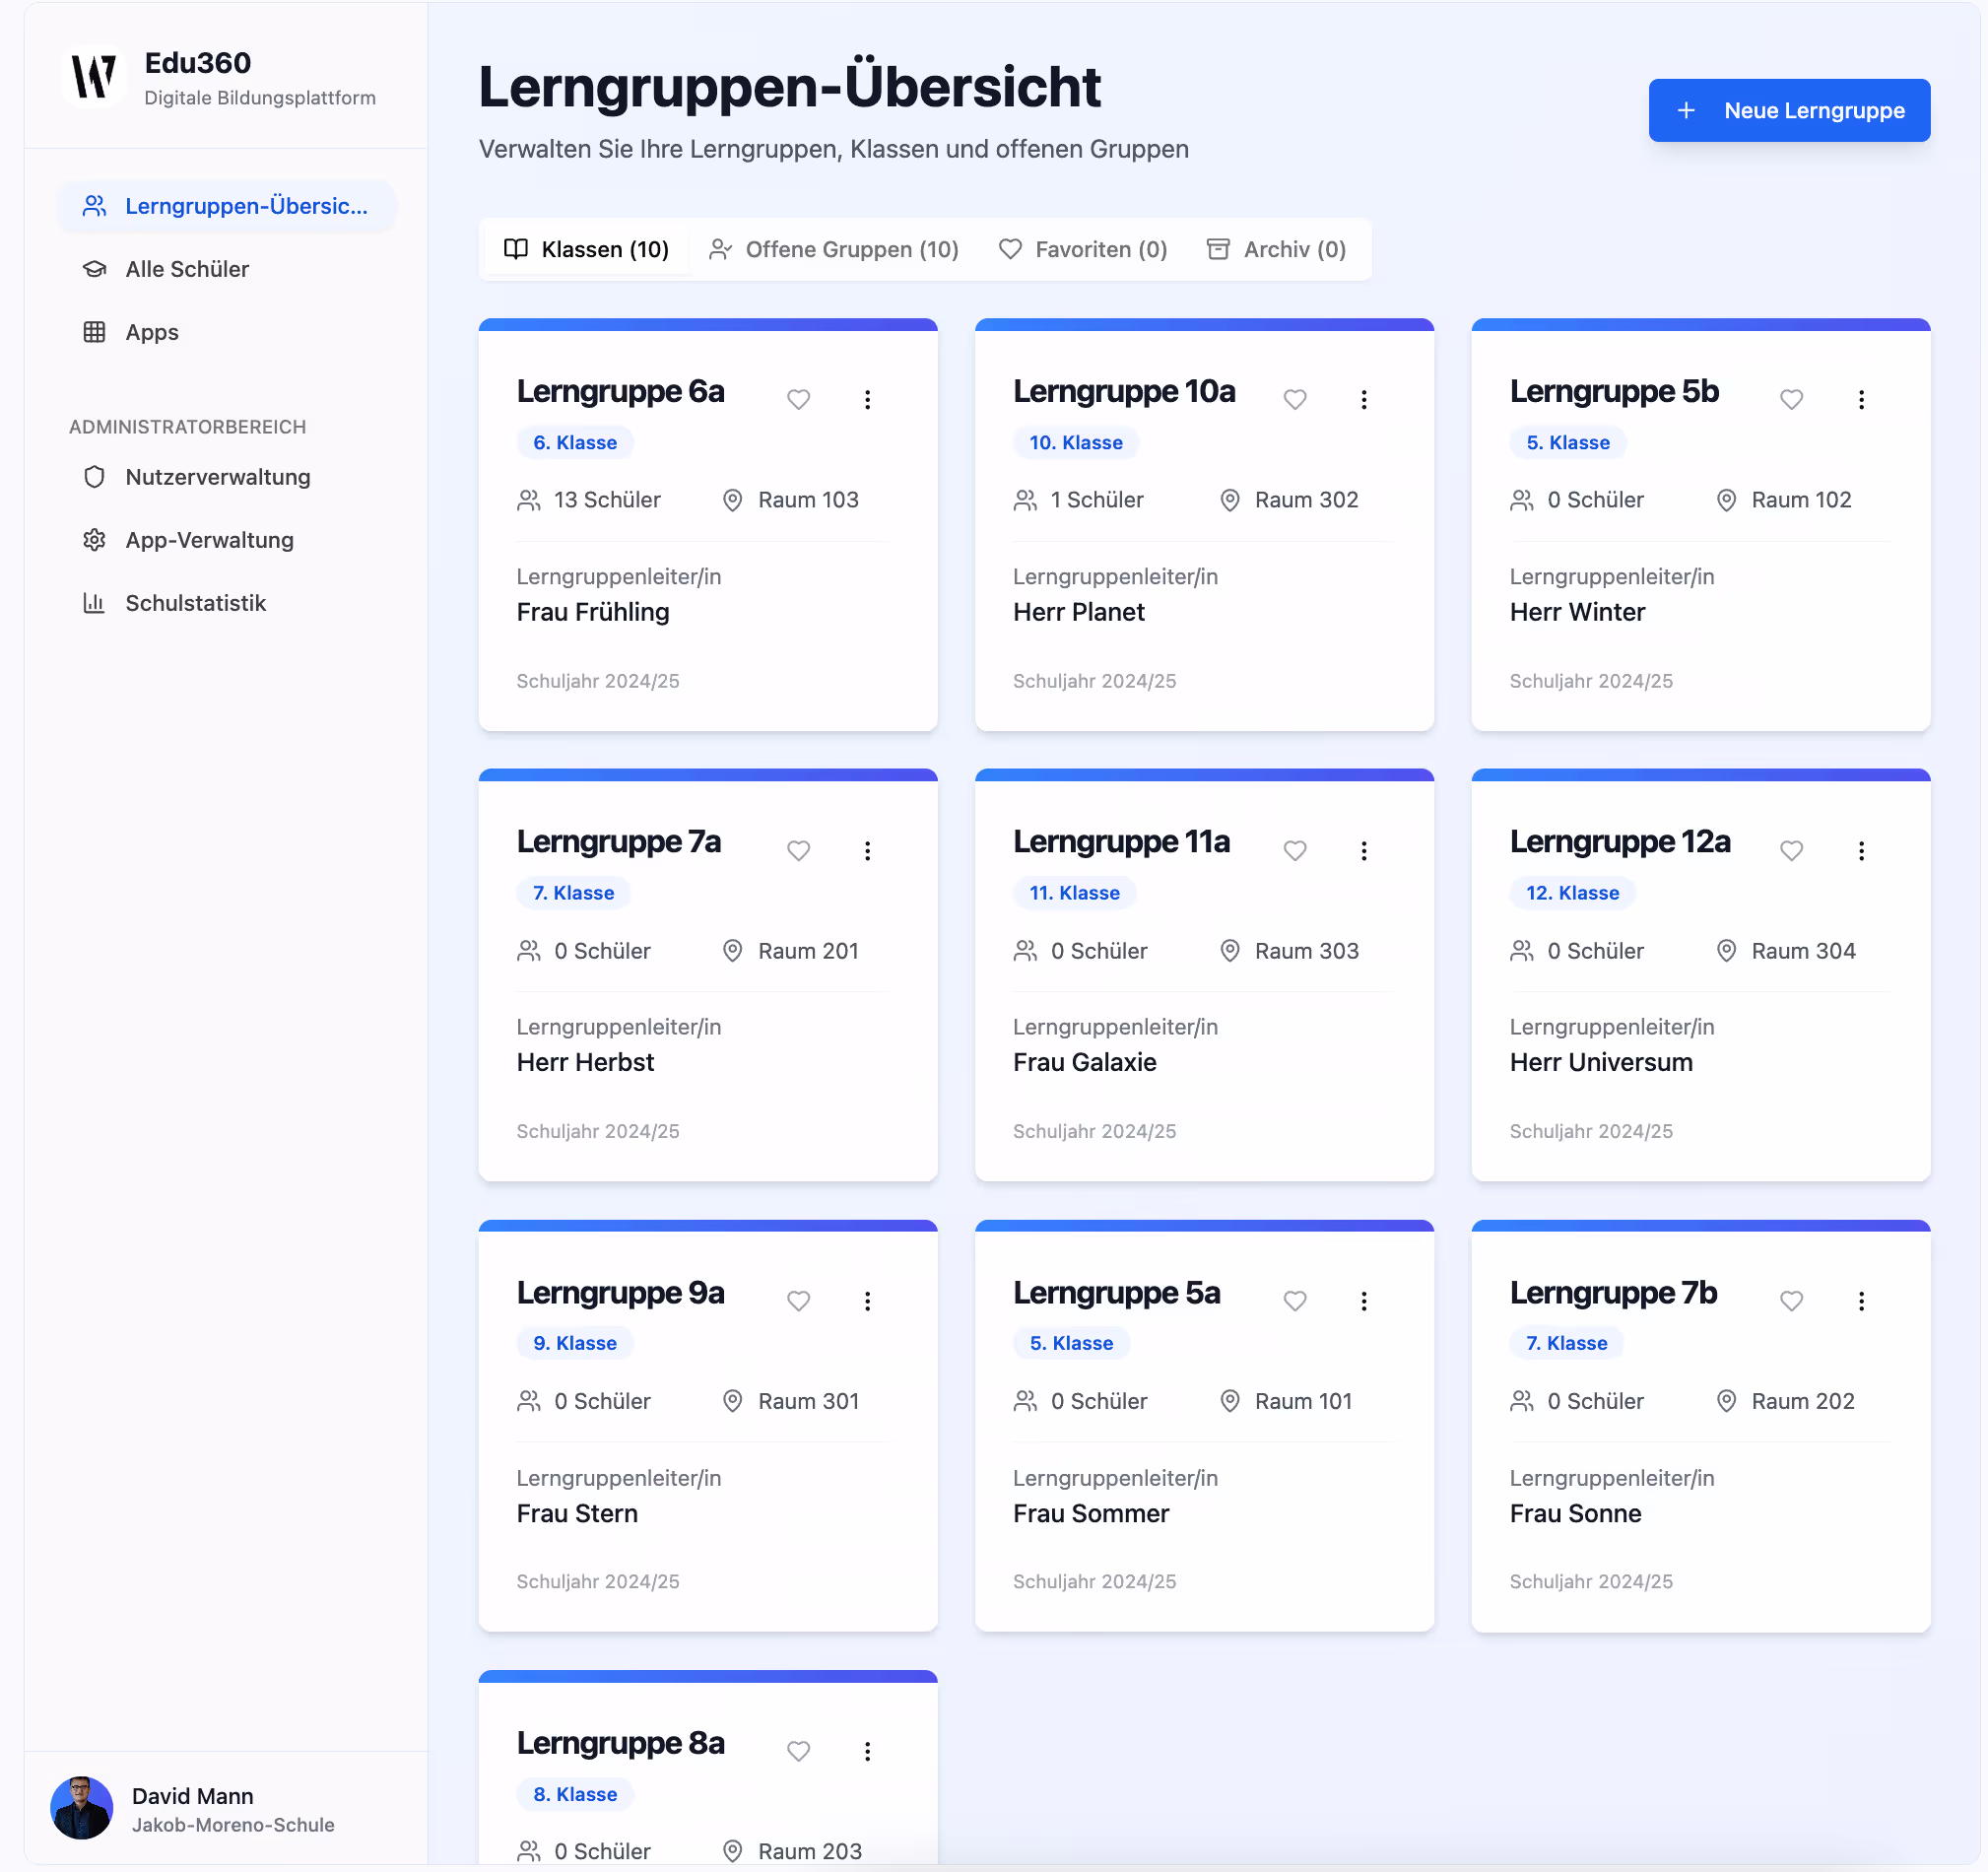
Task: Open Apps grid in sidebar
Action: 152,332
